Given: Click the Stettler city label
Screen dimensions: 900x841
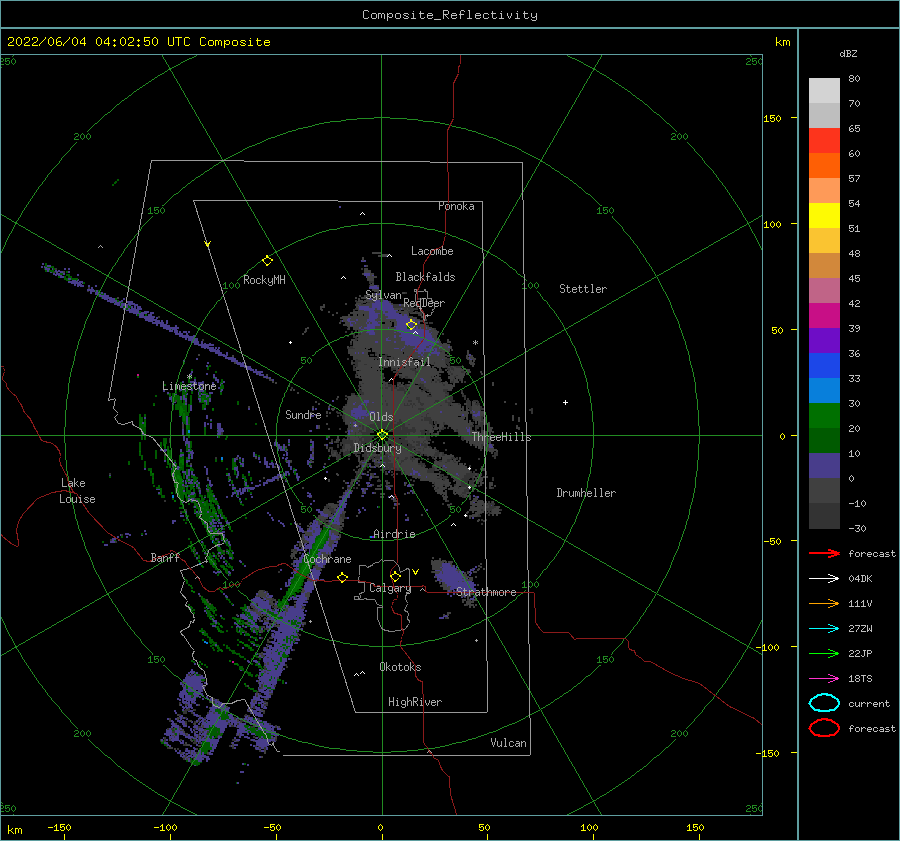Looking at the screenshot, I should pos(583,289).
